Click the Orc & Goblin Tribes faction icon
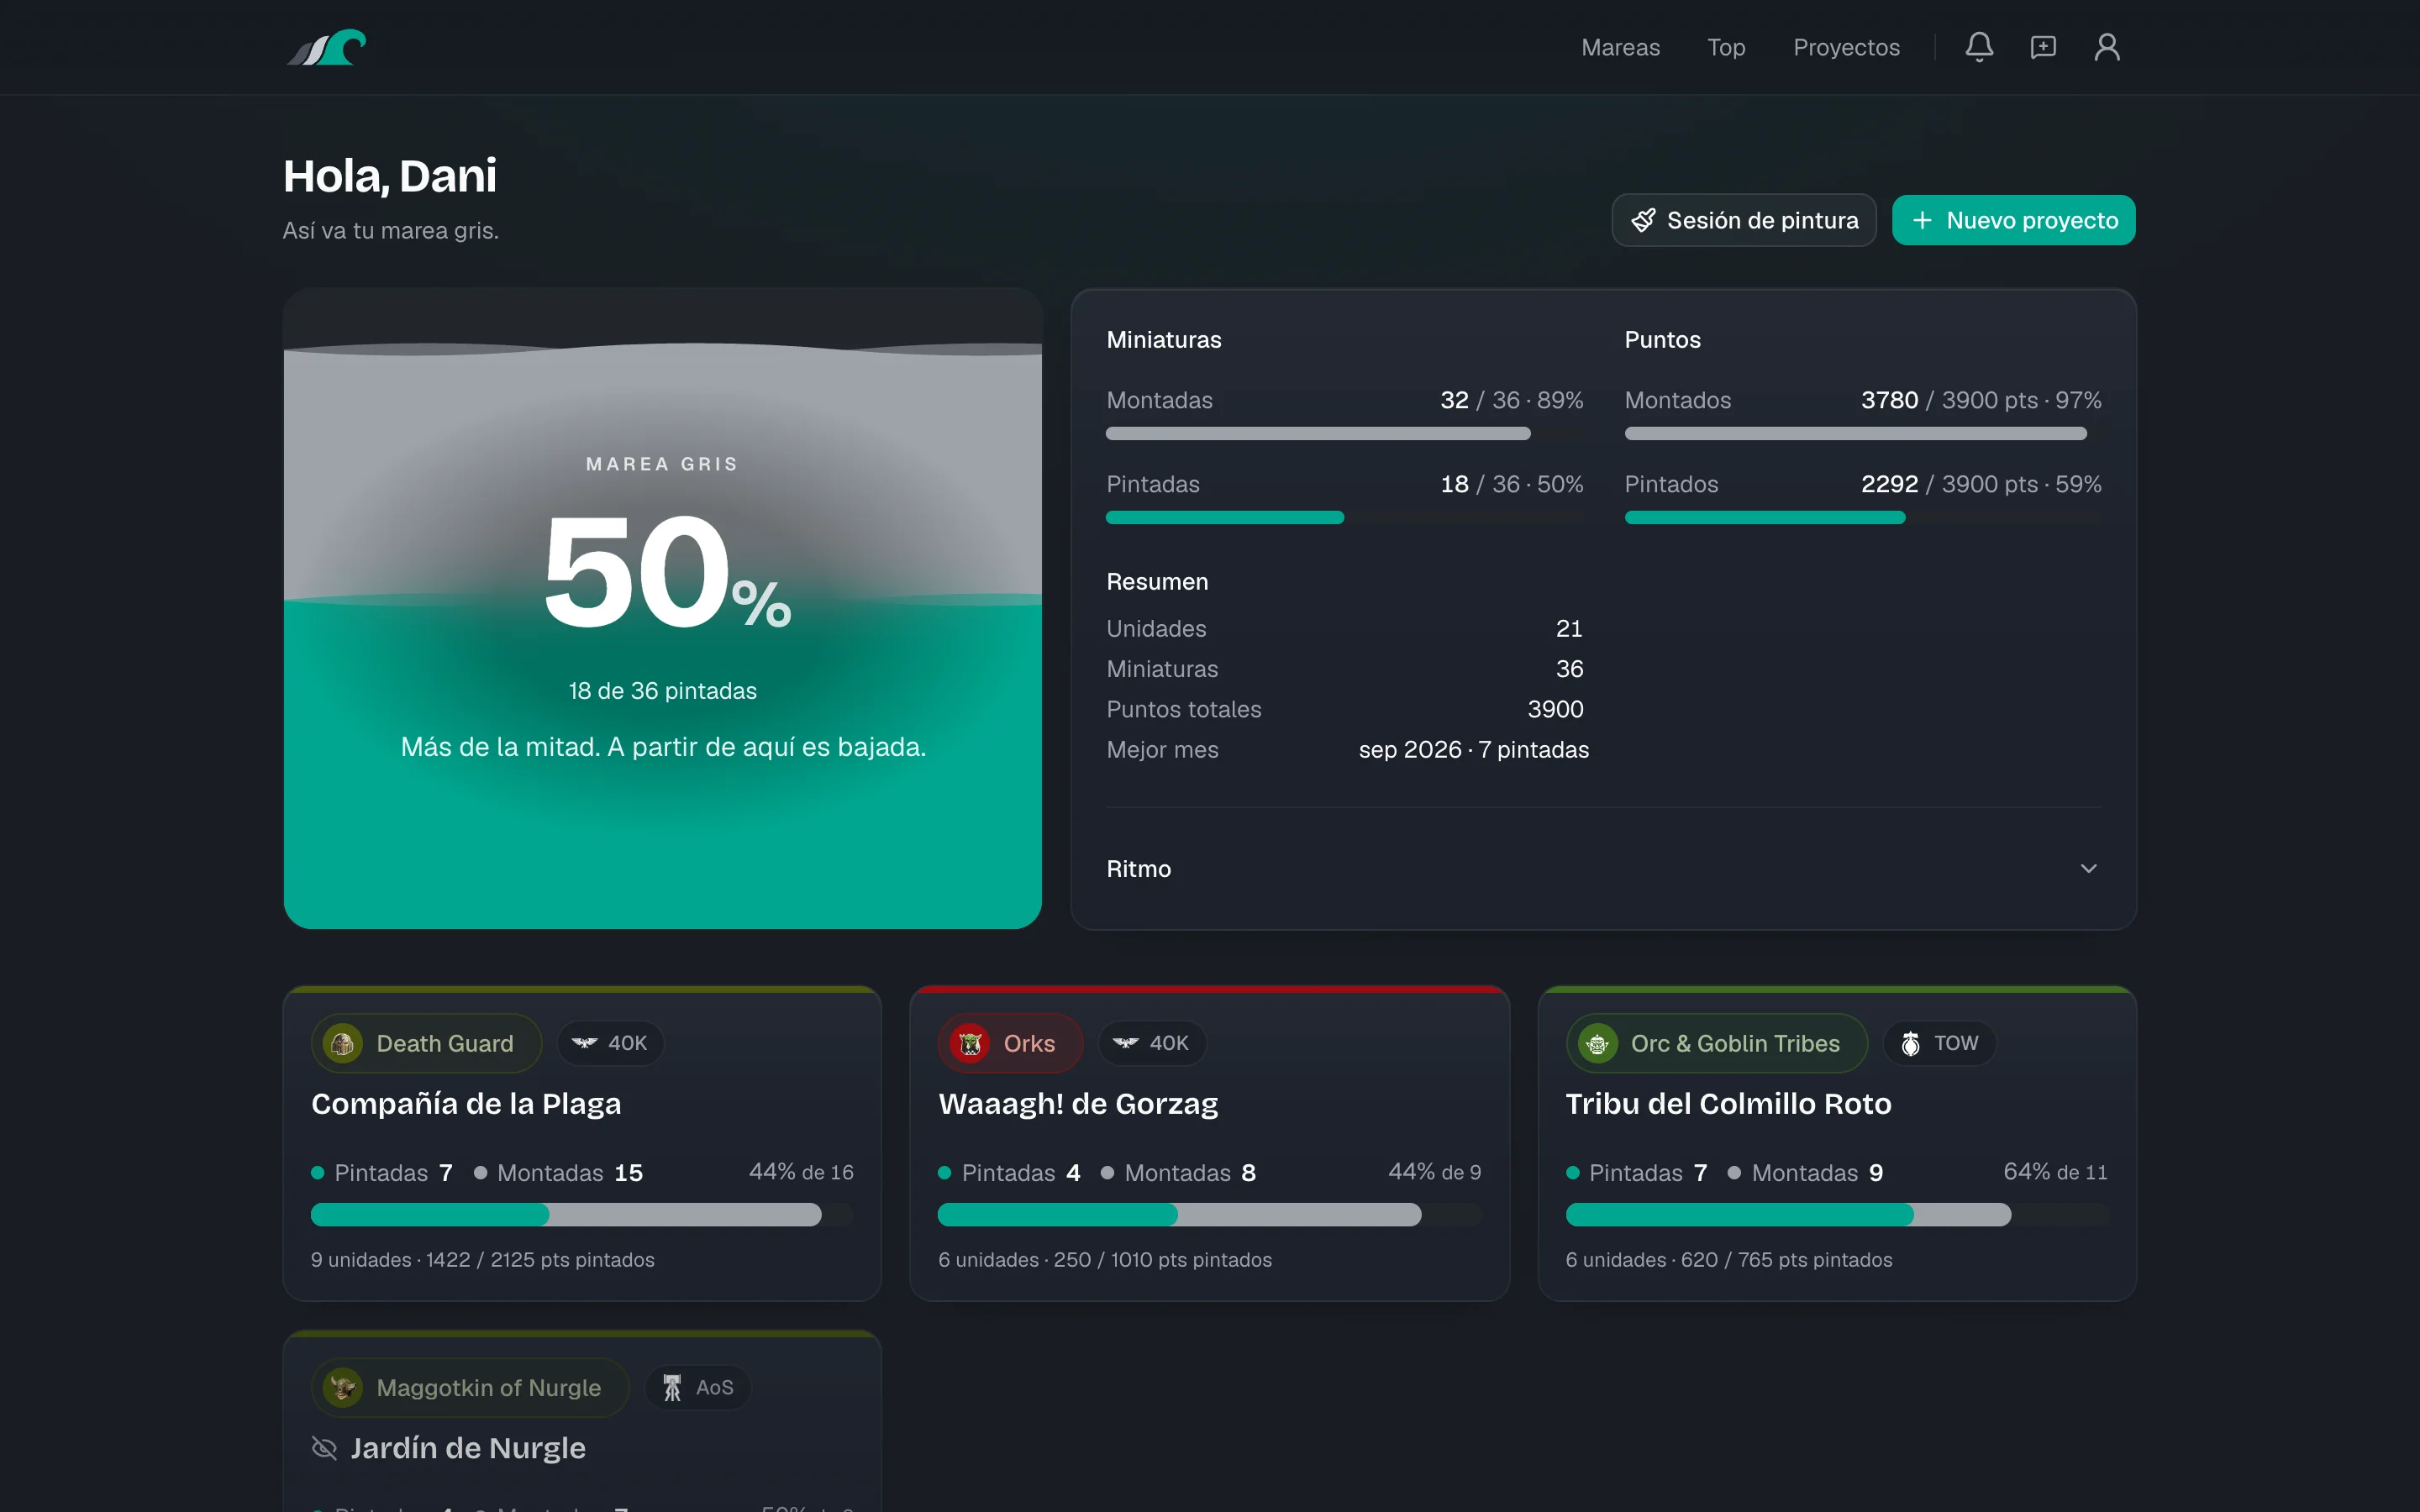This screenshot has width=2420, height=1512. tap(1597, 1043)
